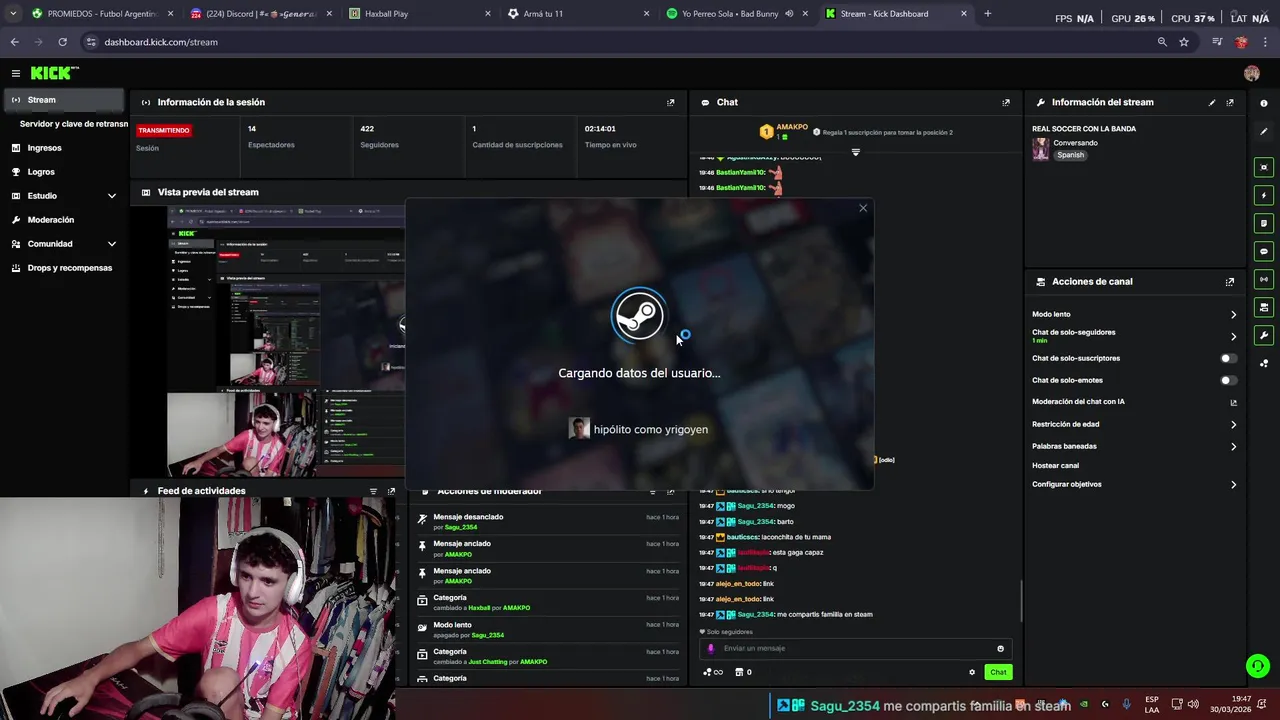Screen dimensions: 1280x720
Task: Pop out the Información de la sesión panel
Action: 671,102
